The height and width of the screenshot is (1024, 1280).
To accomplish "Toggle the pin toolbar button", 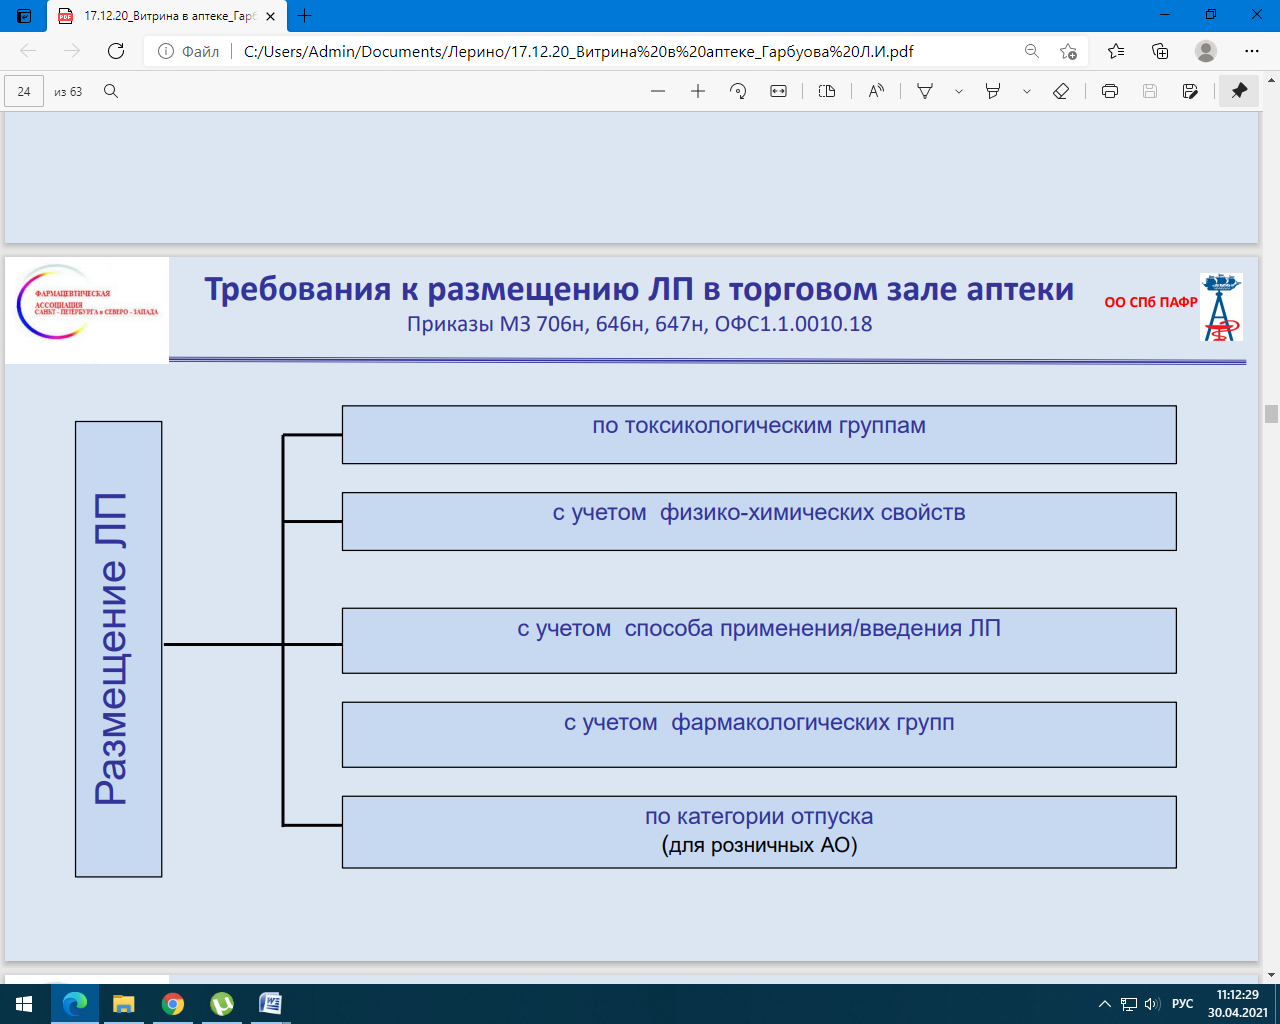I will (x=1239, y=91).
